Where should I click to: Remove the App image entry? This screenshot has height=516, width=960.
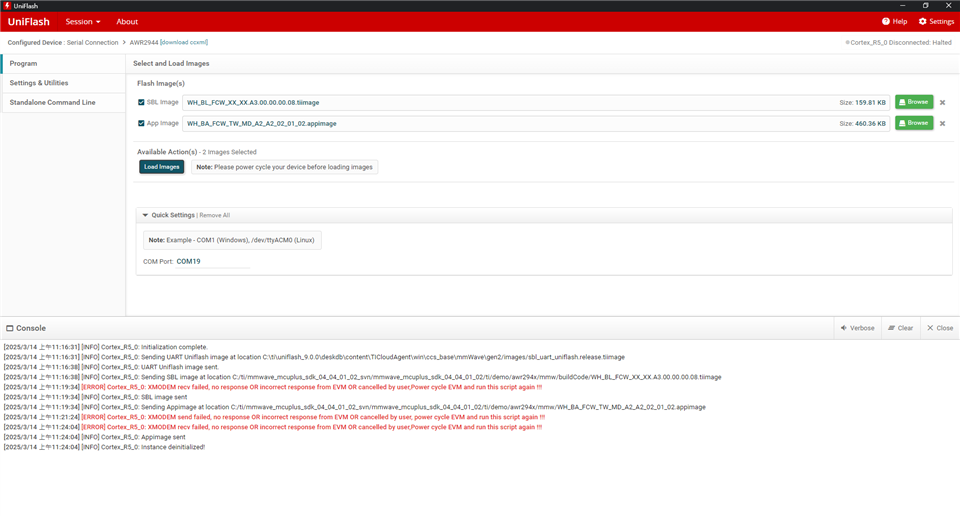click(942, 124)
